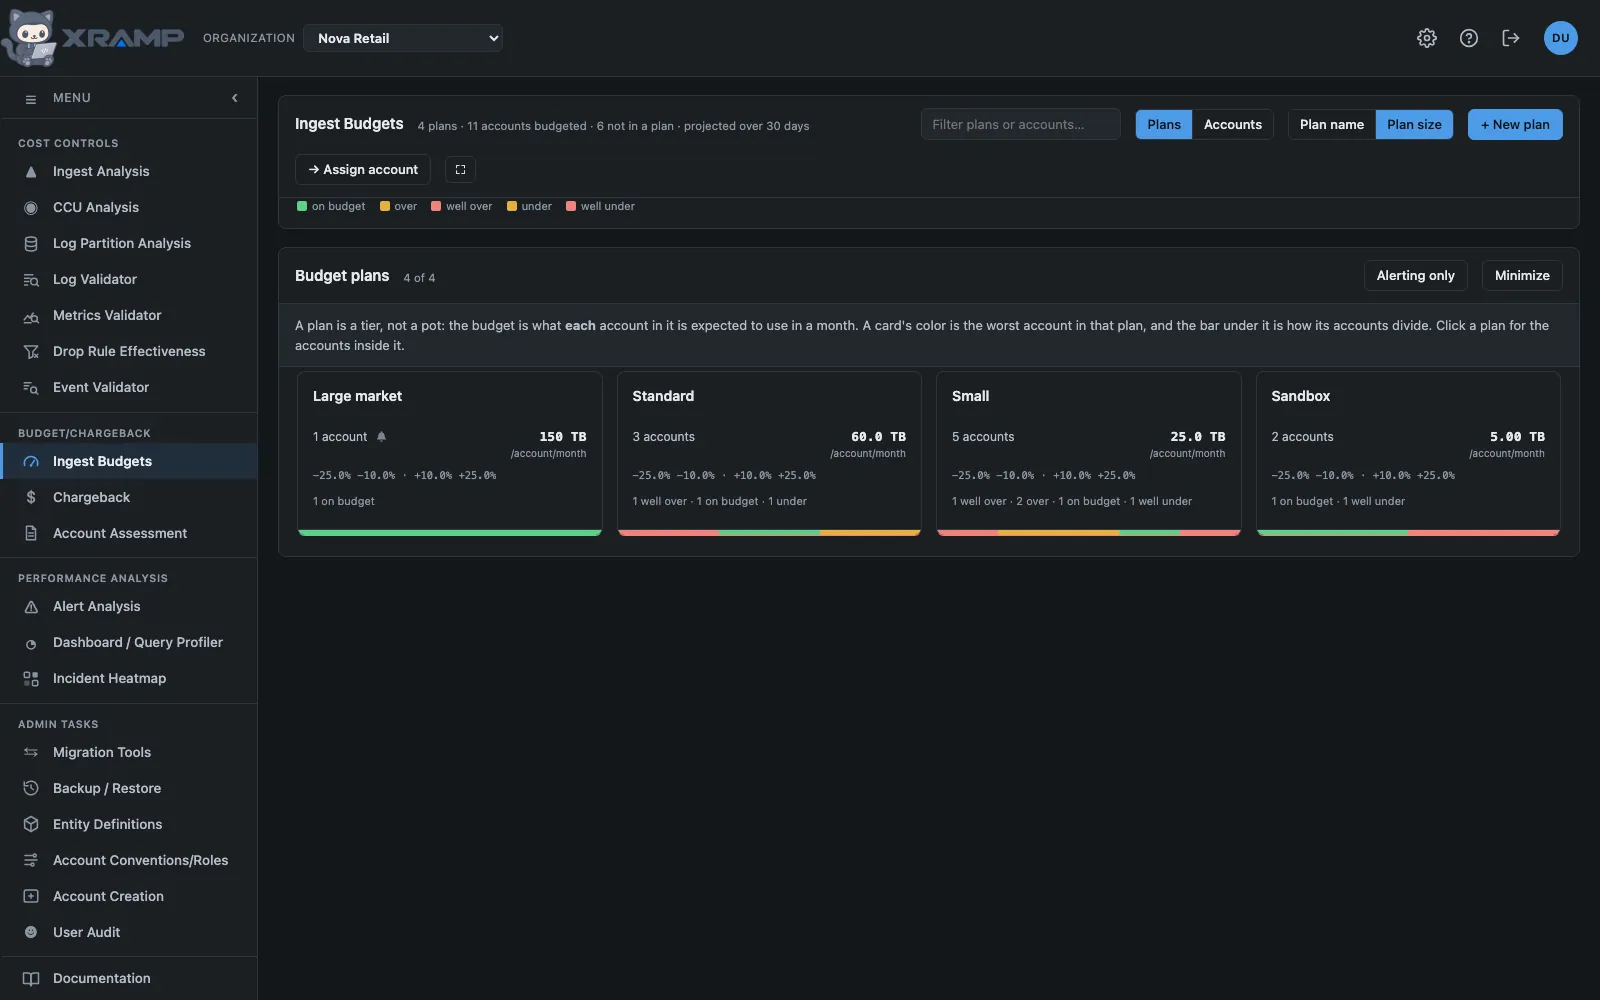Click the Standard plan status color bar
1600x1000 pixels.
[769, 533]
